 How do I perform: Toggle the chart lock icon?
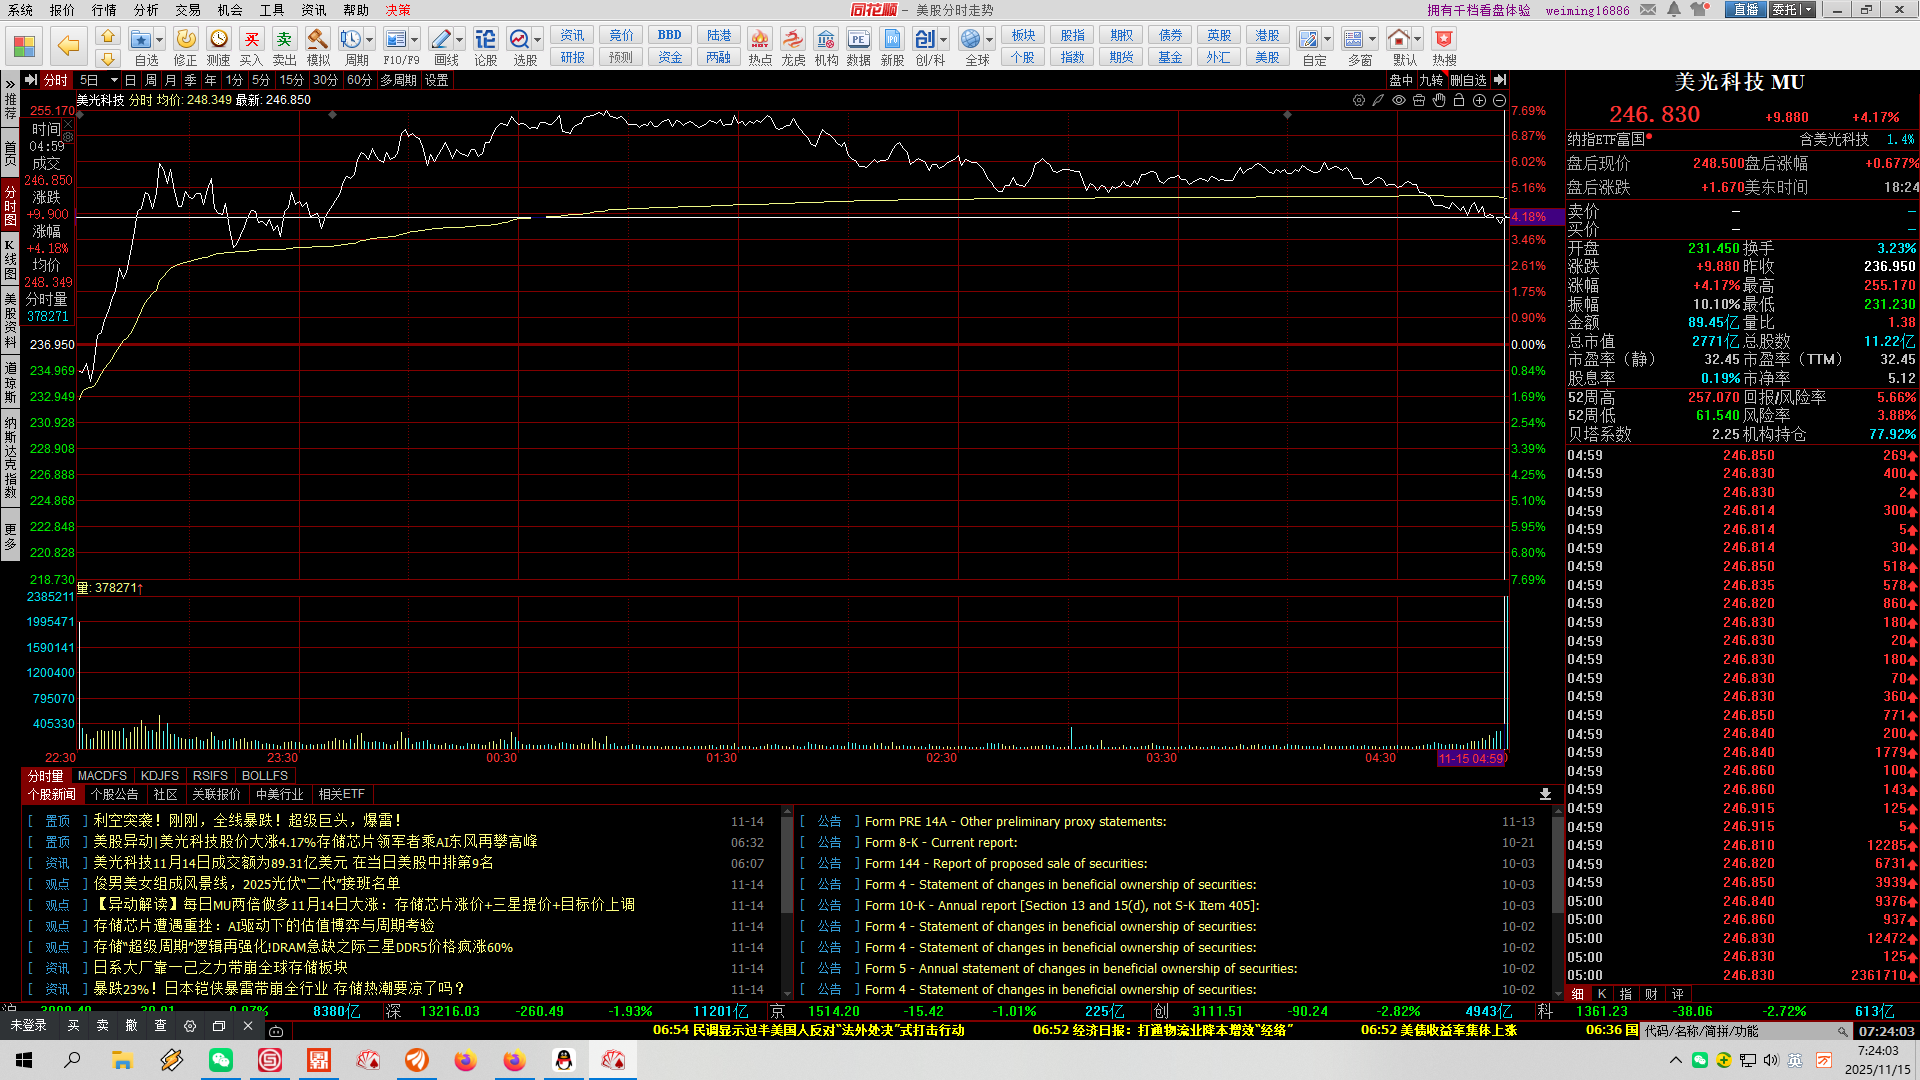pos(1459,100)
